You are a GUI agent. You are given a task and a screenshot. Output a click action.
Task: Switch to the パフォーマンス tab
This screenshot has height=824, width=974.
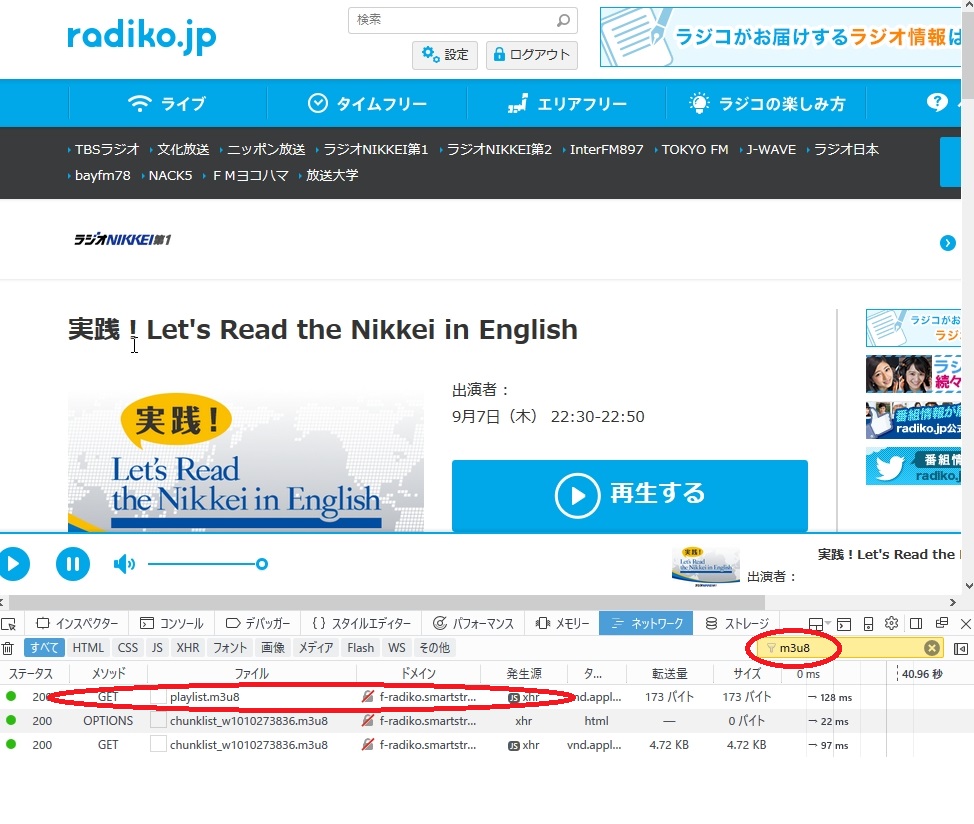tap(473, 623)
